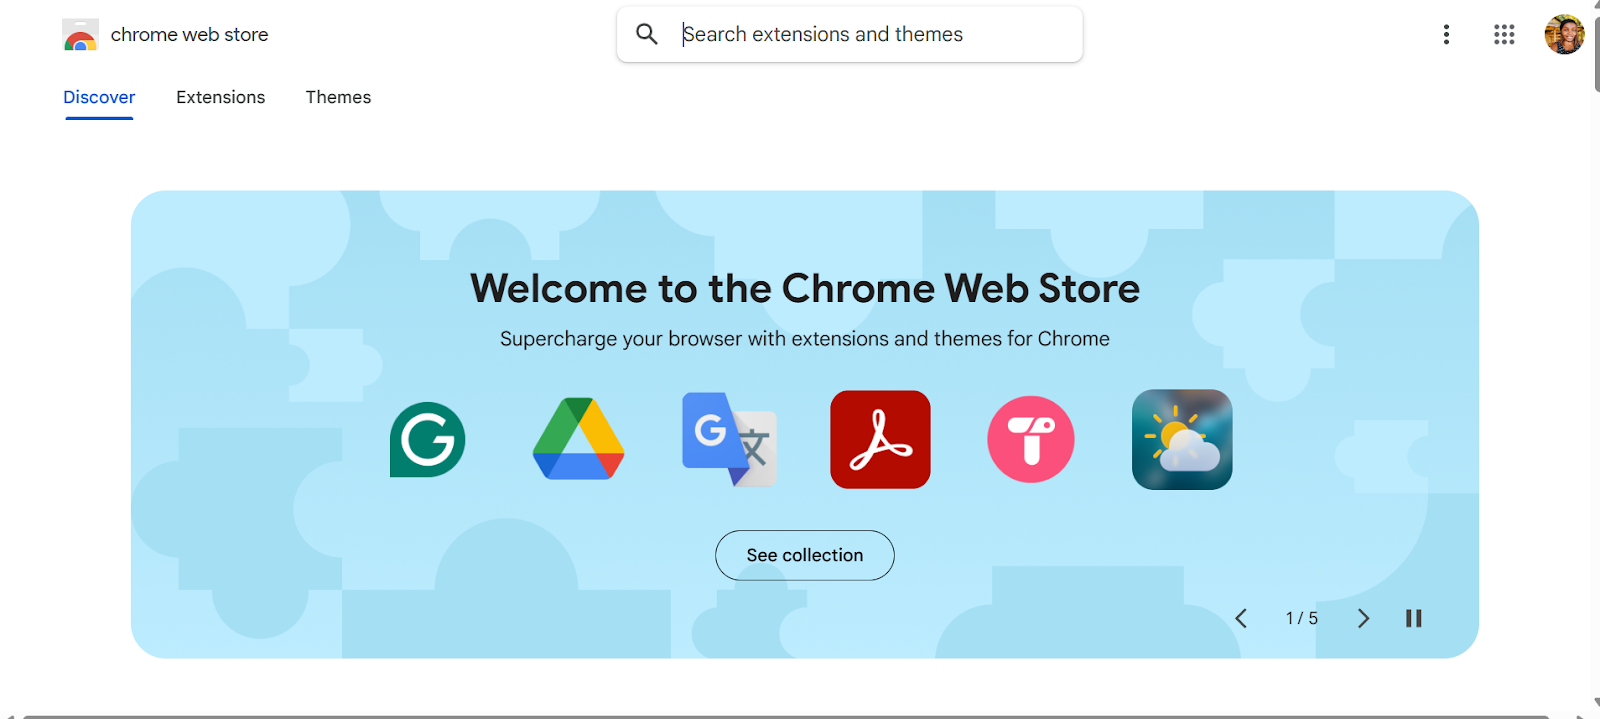The width and height of the screenshot is (1600, 719).
Task: Open the three-dot more options menu
Action: [x=1446, y=35]
